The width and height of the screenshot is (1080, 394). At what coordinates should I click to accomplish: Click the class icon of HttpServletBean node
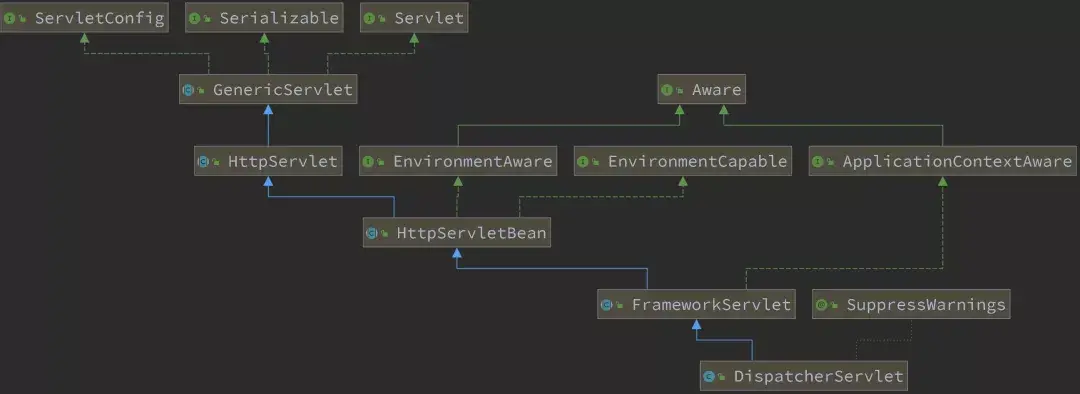coord(372,234)
